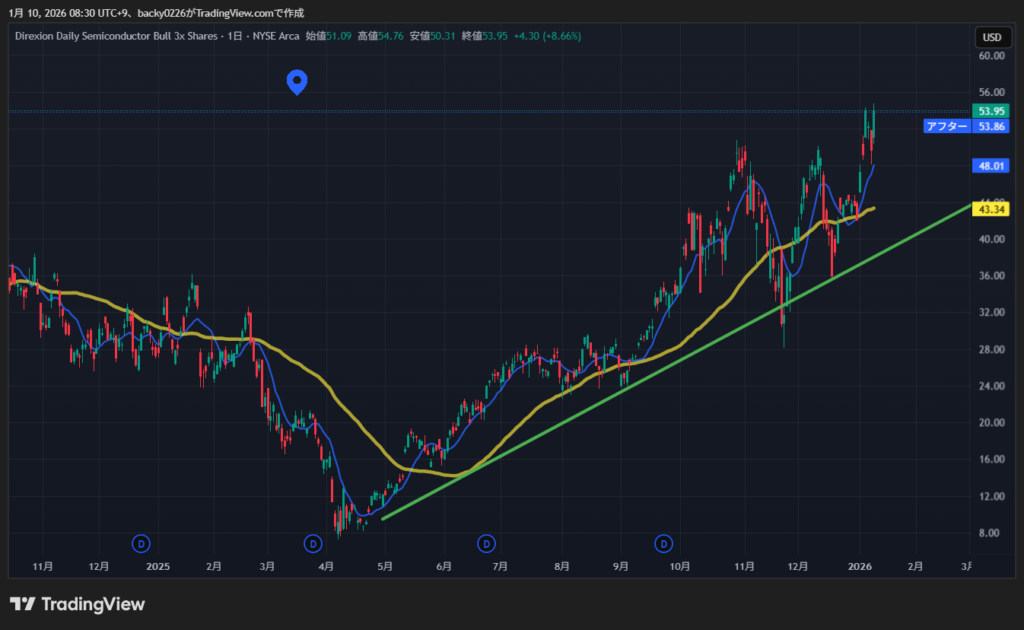Click the blue 48.01 moving average label
Image resolution: width=1024 pixels, height=630 pixels.
991,166
